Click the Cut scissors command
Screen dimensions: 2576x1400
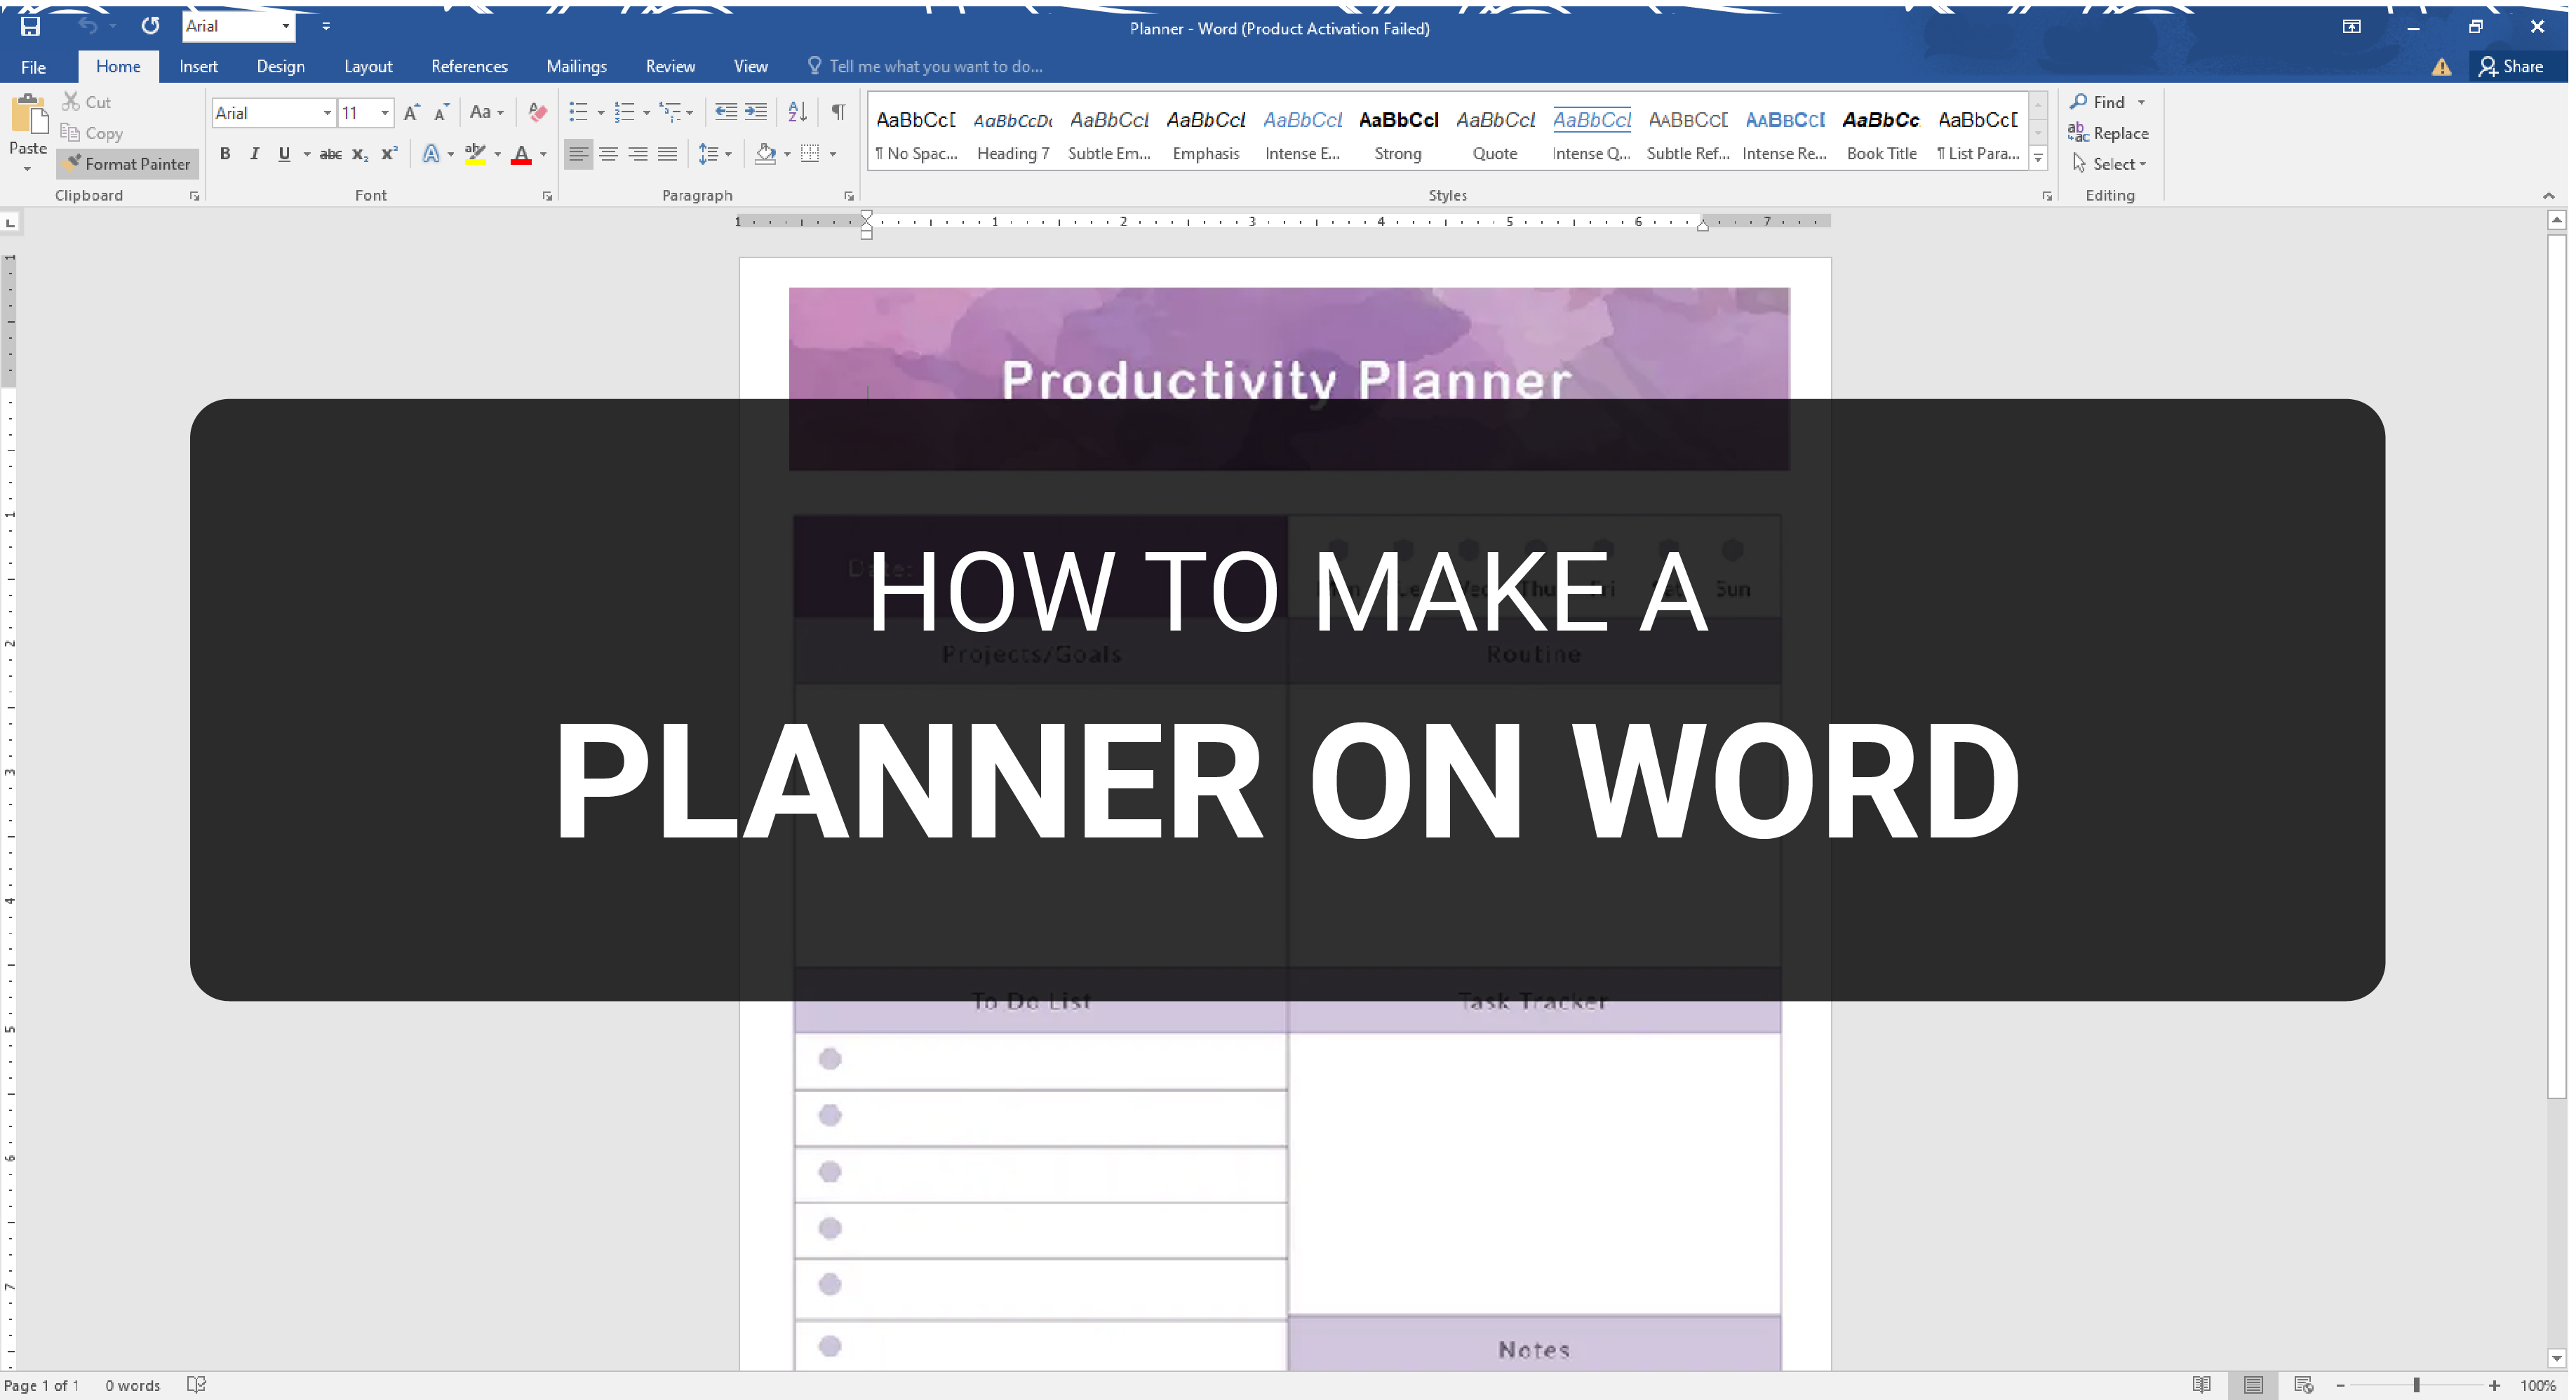[86, 102]
